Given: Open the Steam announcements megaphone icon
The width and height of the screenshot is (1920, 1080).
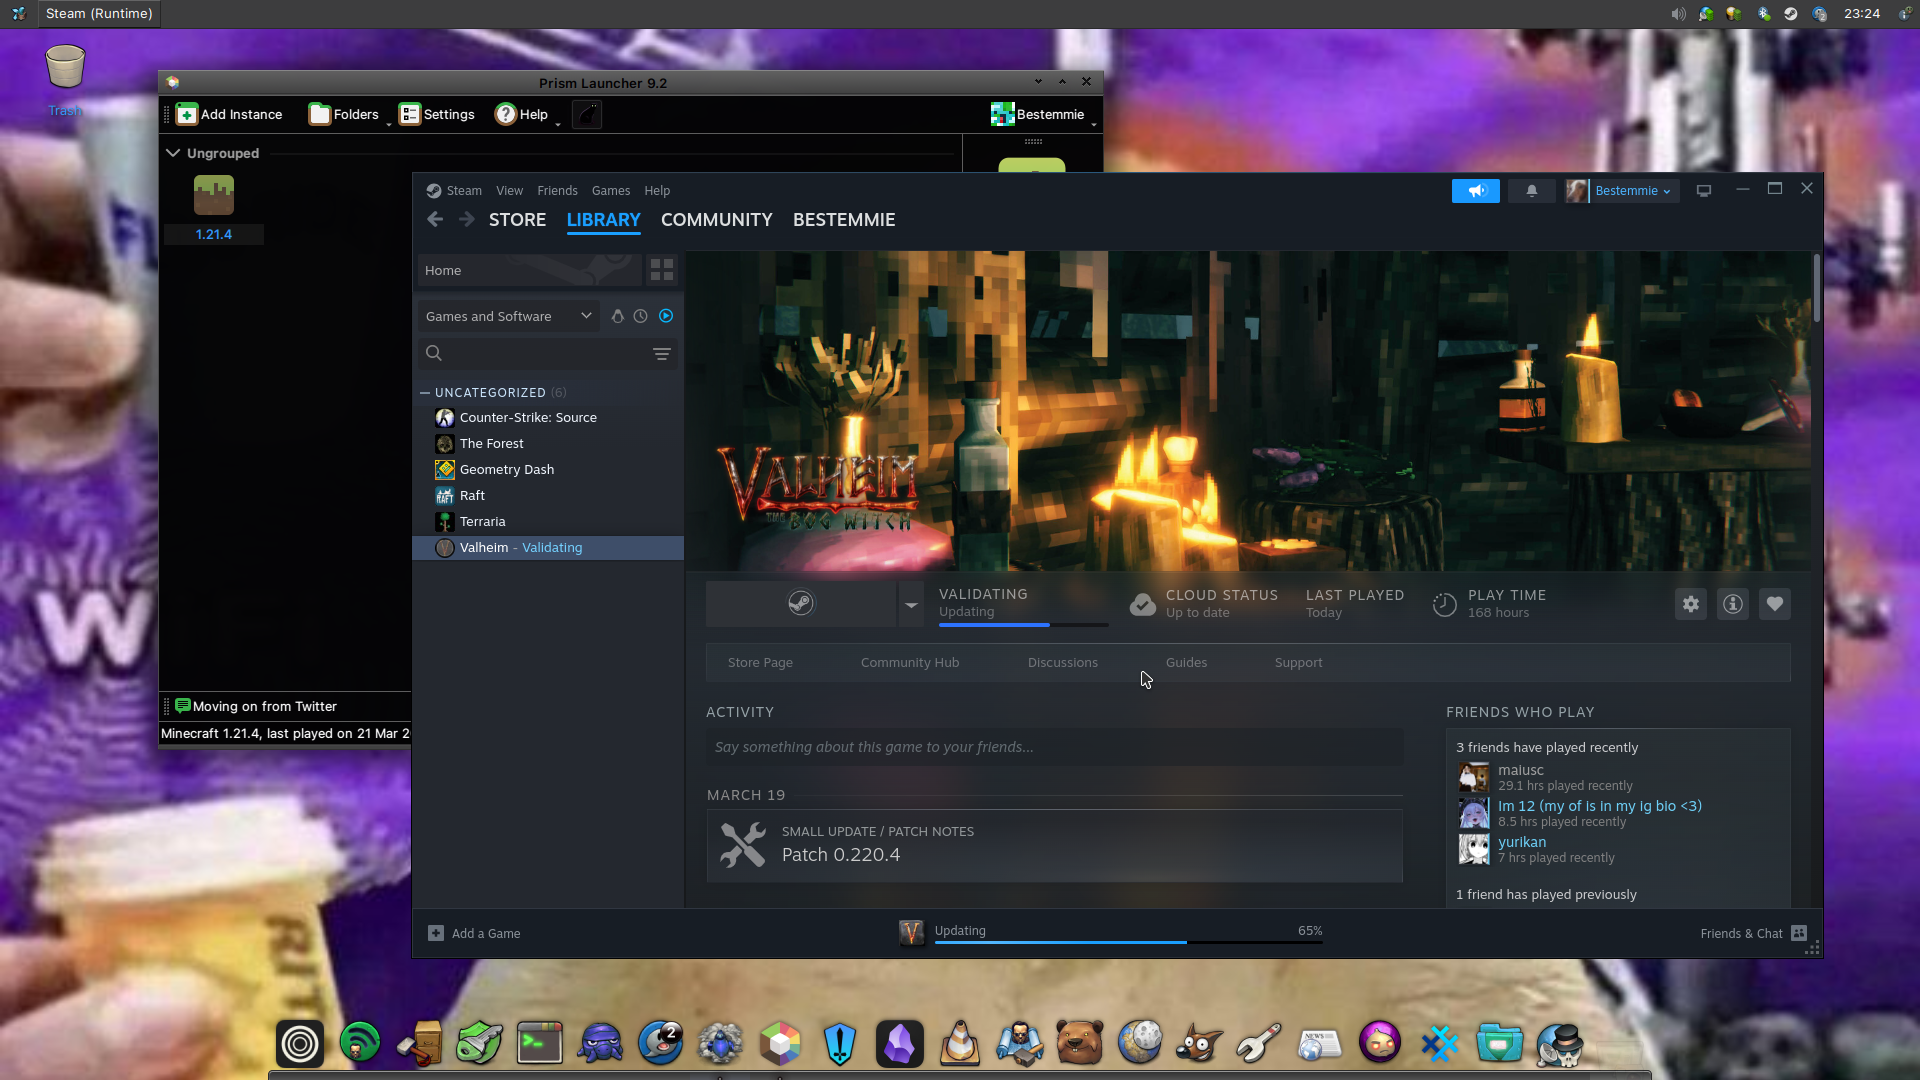Looking at the screenshot, I should tap(1476, 190).
